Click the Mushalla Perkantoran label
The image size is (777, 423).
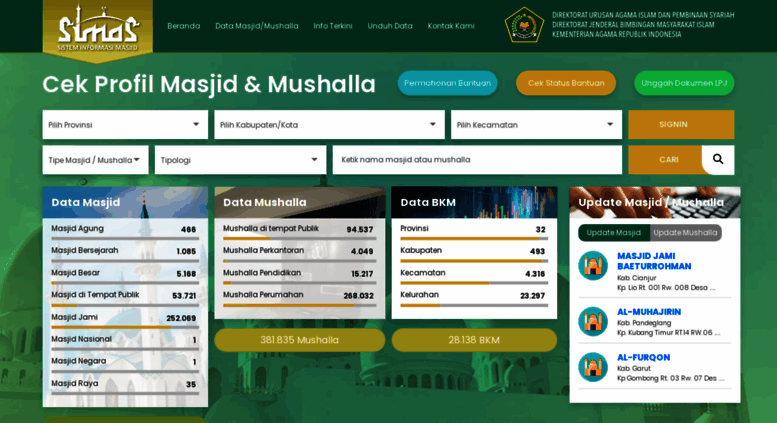[263, 251]
